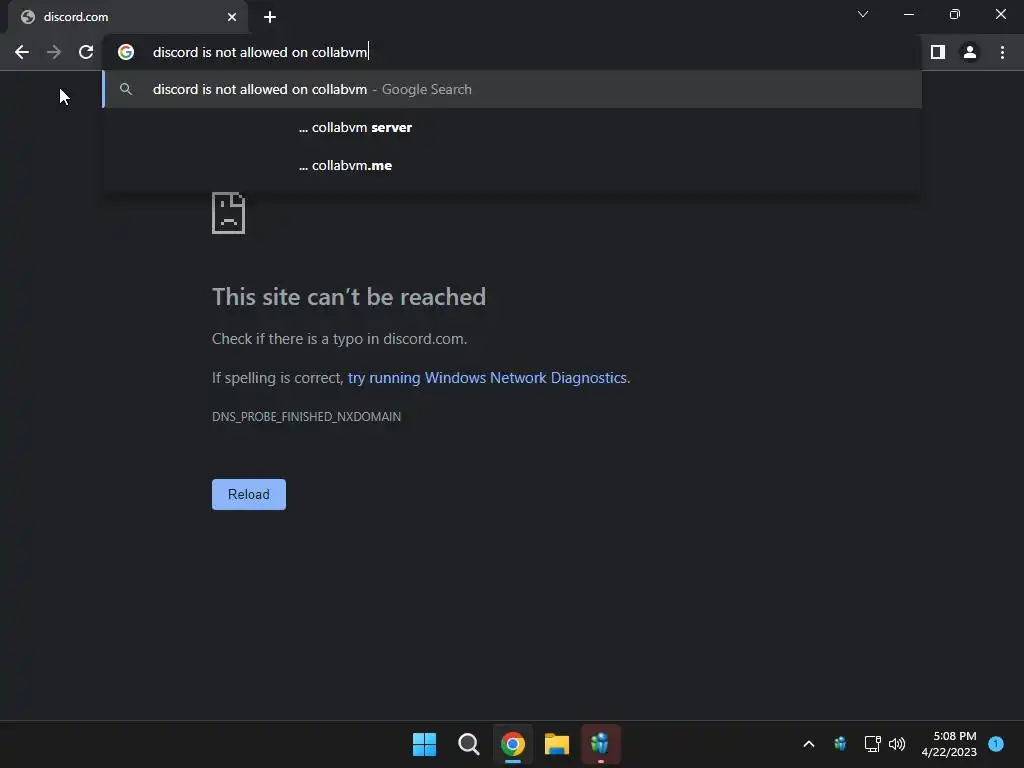Open the volume tray icon

pyautogui.click(x=897, y=744)
